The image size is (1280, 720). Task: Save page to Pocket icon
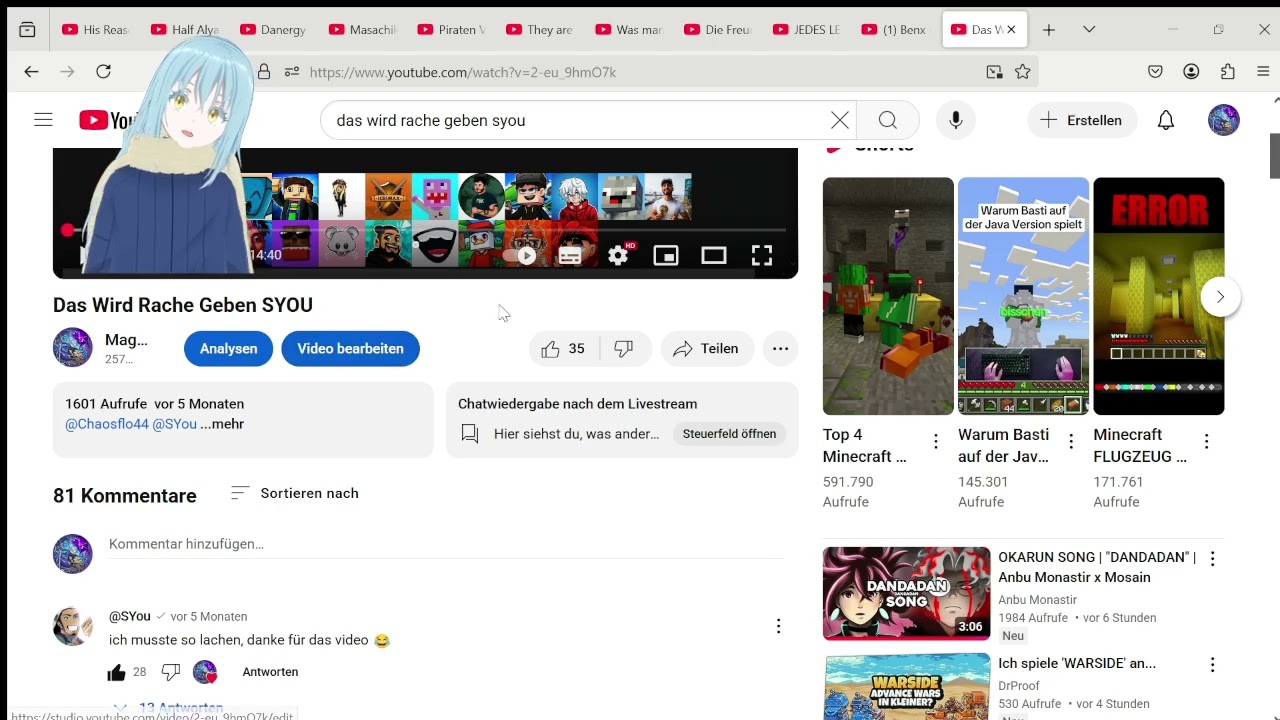[1155, 72]
